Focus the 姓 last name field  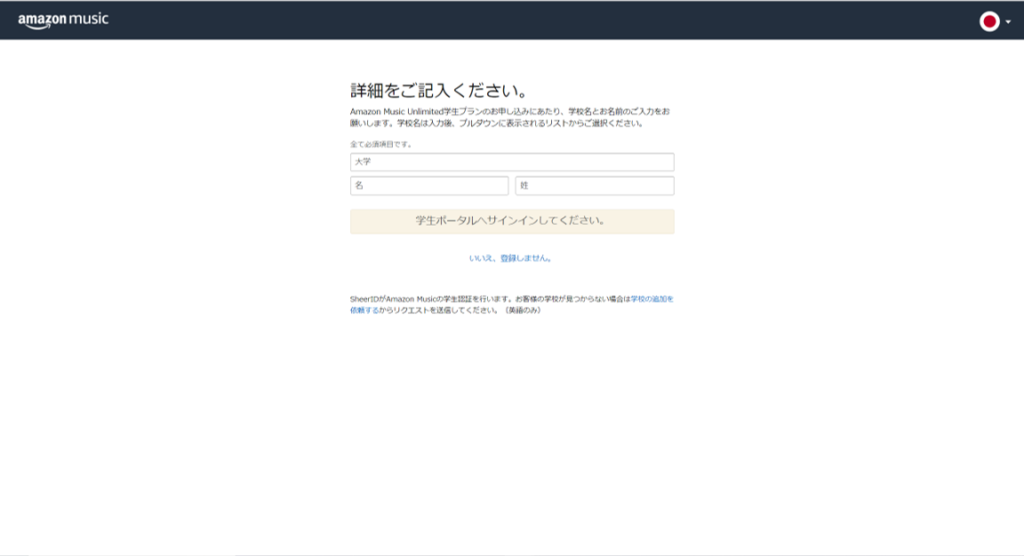point(595,186)
